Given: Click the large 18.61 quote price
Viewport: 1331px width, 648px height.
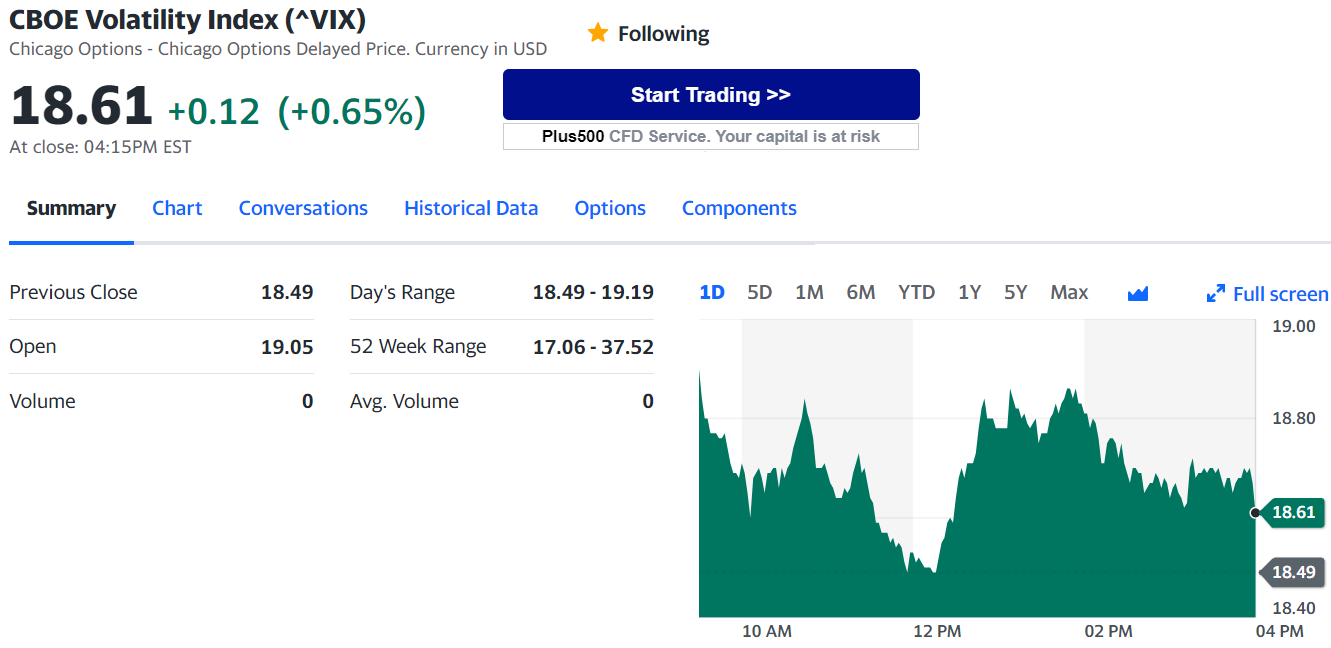Looking at the screenshot, I should pyautogui.click(x=81, y=106).
